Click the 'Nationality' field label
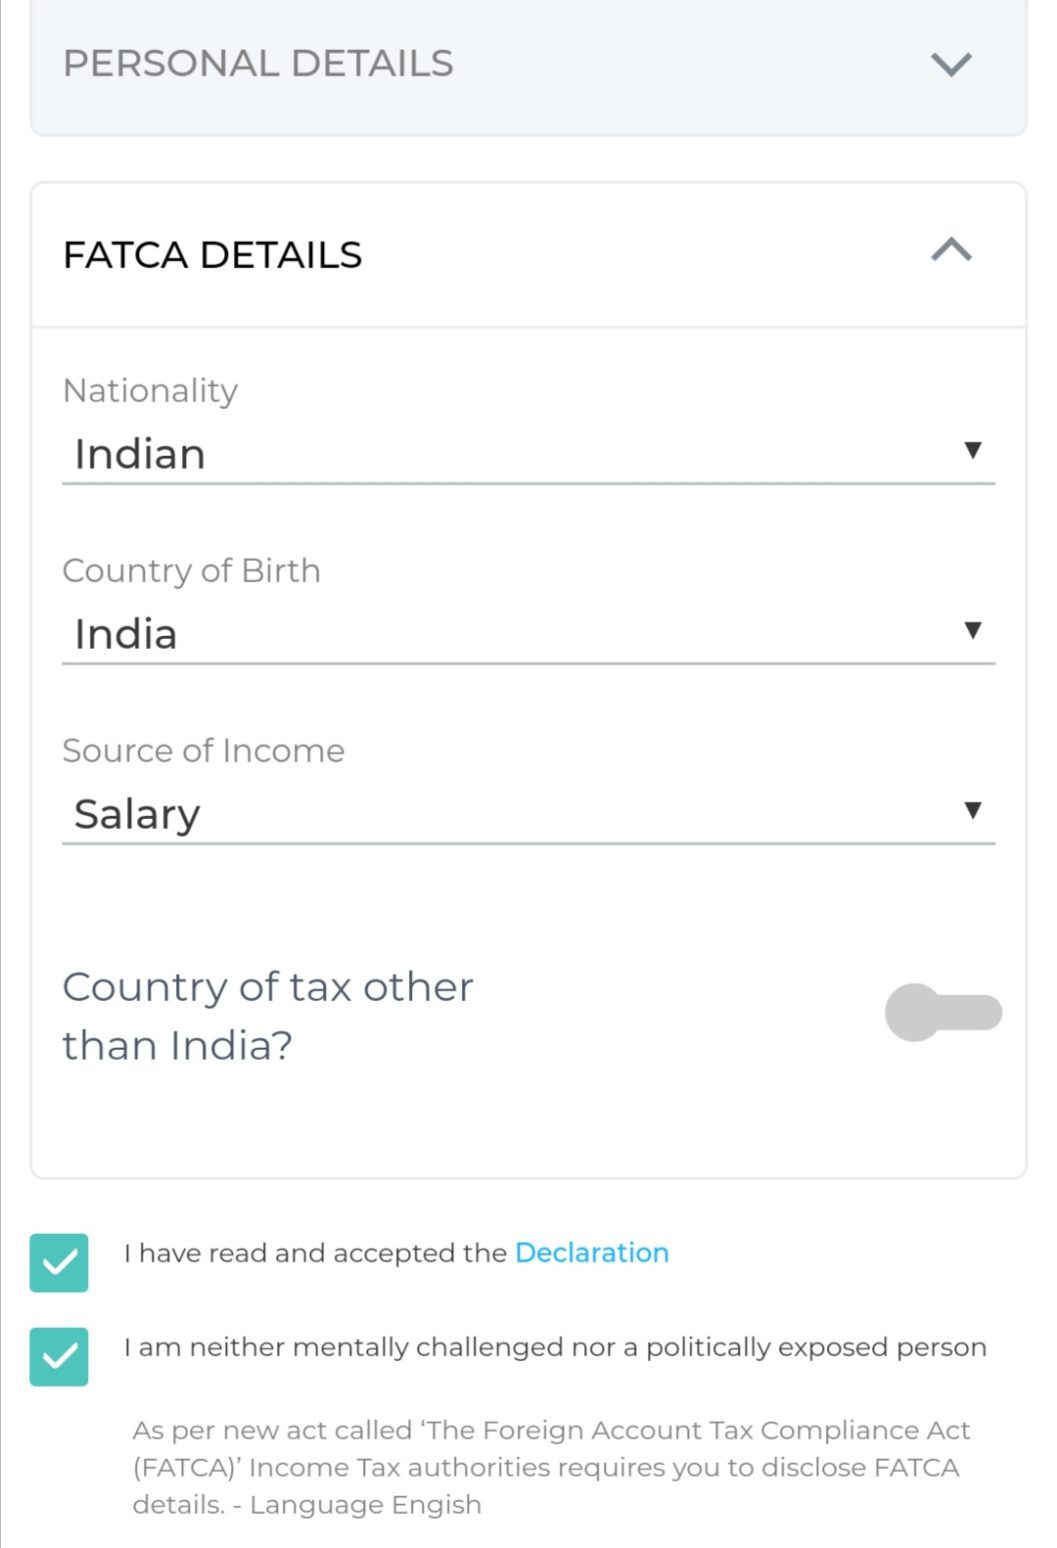The width and height of the screenshot is (1057, 1548). tap(150, 390)
